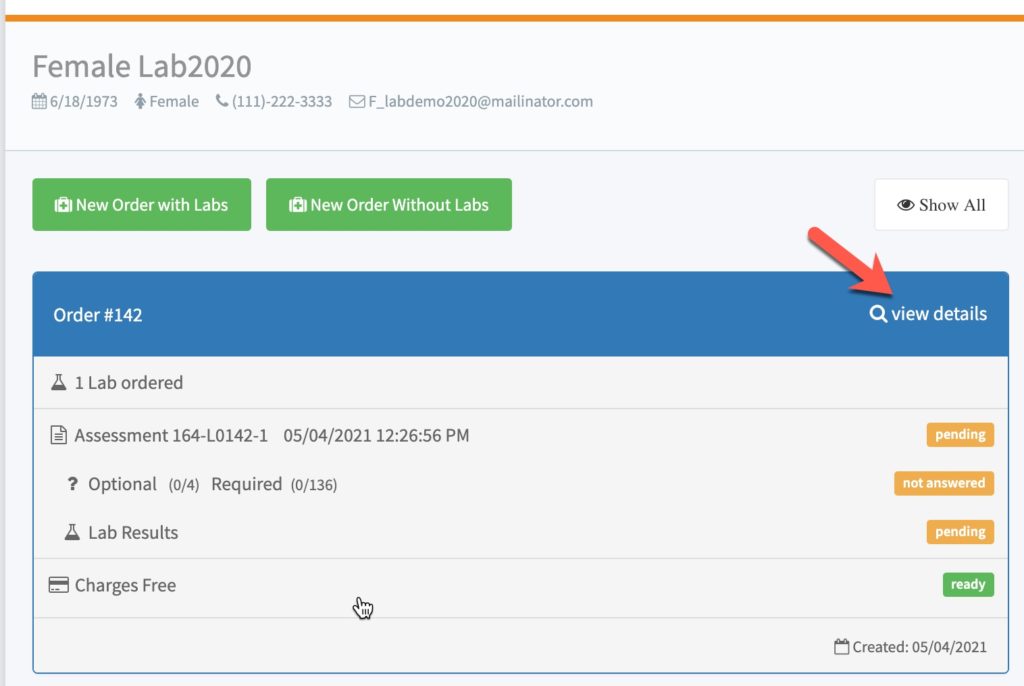Viewport: 1024px width, 686px height.
Task: Click the Required (0/136) text
Action: tap(274, 484)
